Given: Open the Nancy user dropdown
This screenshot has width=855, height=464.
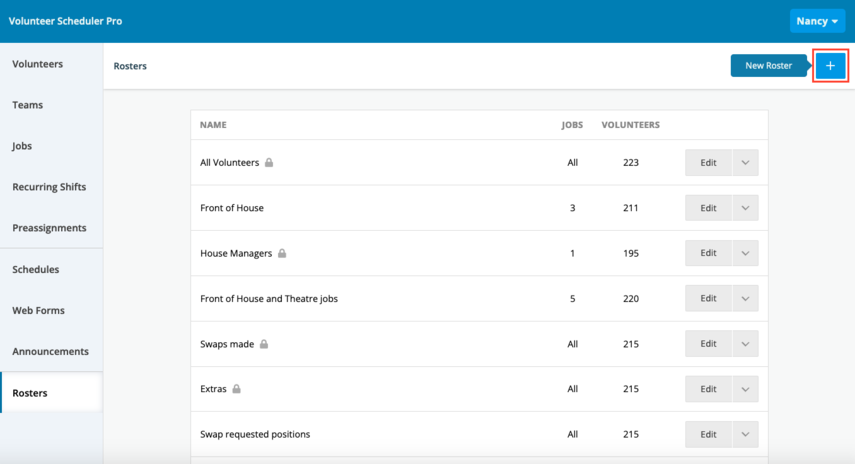Looking at the screenshot, I should (817, 21).
